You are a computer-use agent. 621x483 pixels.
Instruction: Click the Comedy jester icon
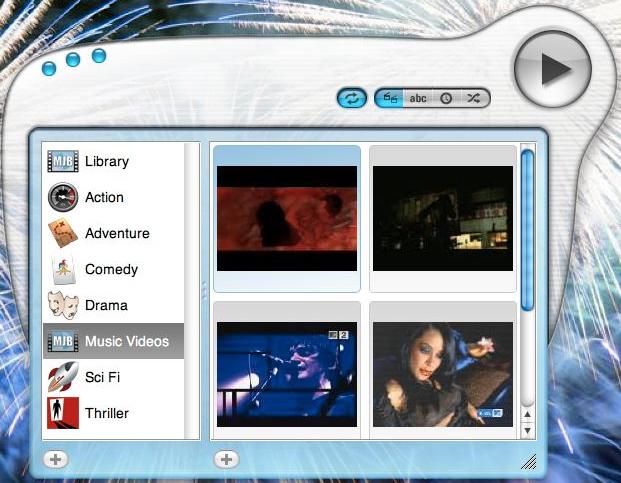coord(63,270)
